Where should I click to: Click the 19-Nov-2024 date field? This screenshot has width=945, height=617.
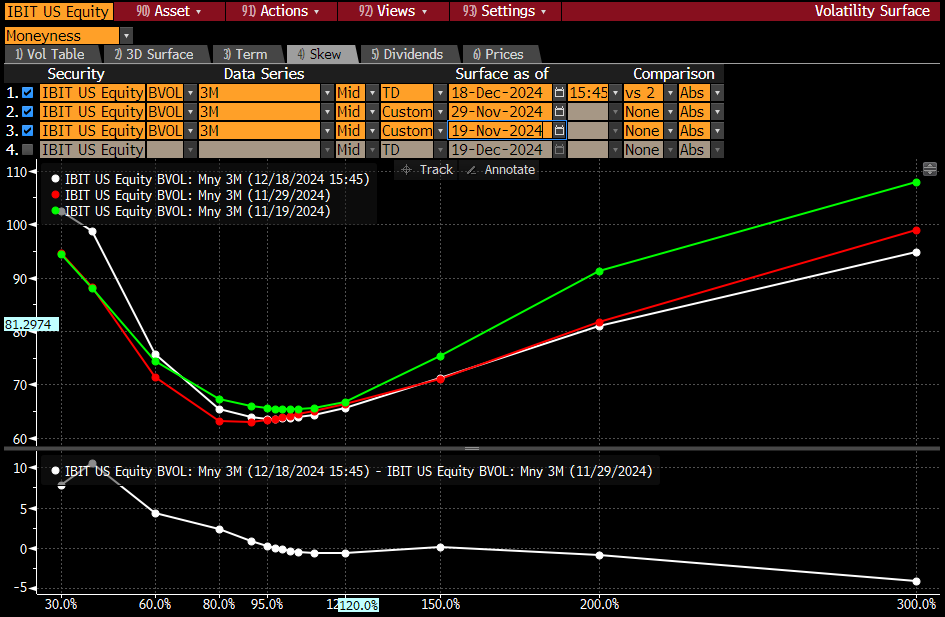pyautogui.click(x=500, y=130)
